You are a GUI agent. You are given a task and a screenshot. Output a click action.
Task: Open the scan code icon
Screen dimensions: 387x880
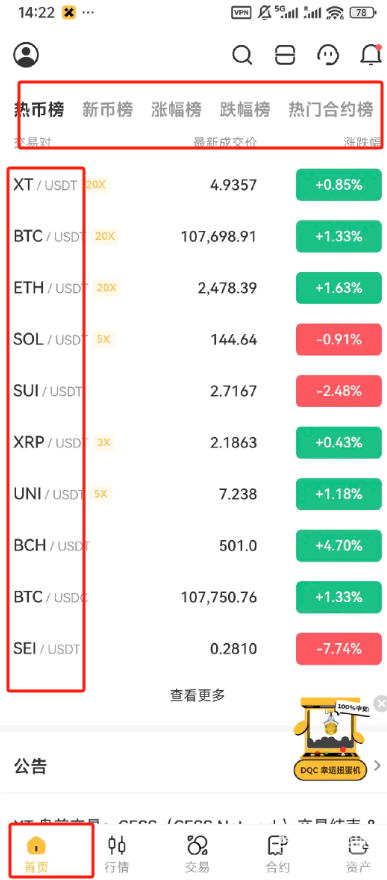pyautogui.click(x=285, y=55)
